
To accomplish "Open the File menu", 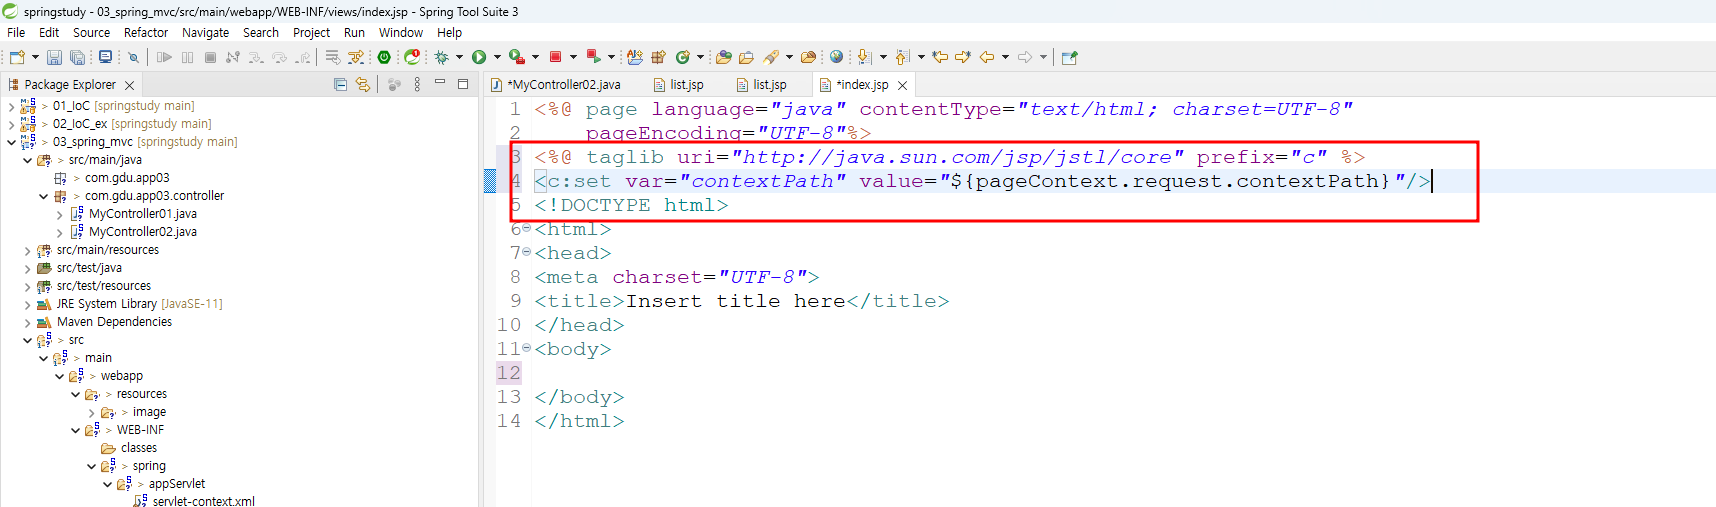I will point(16,32).
